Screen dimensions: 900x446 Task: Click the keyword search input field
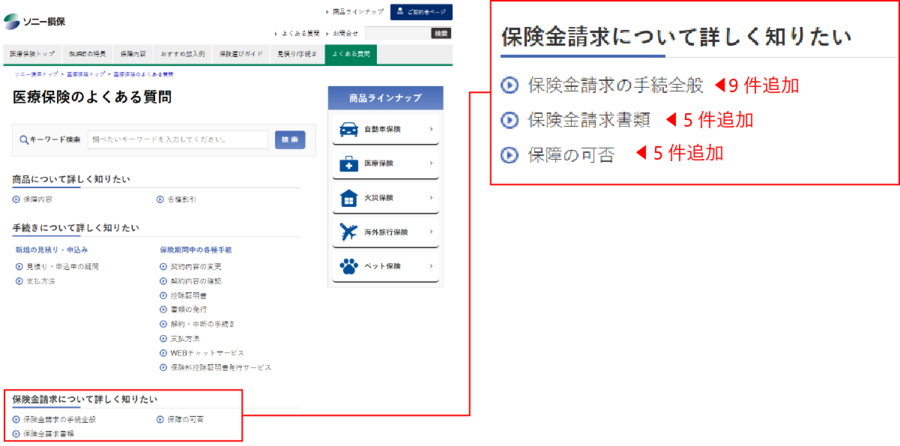point(178,140)
